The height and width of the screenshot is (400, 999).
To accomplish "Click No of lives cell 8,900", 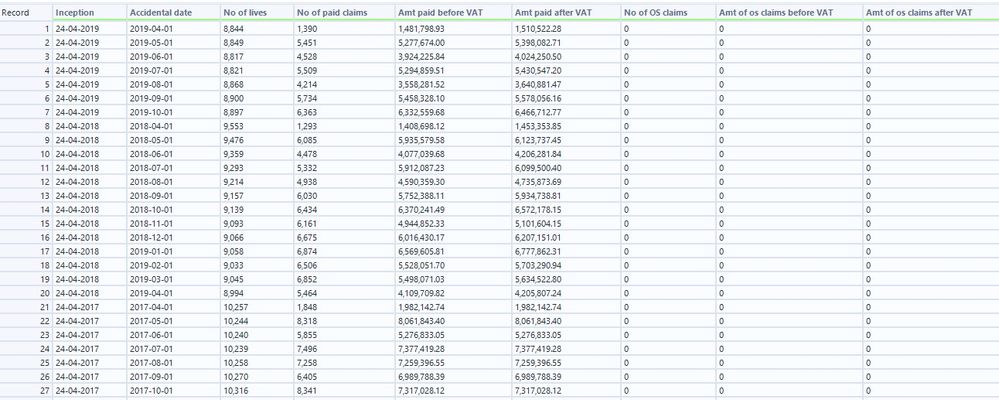I will click(x=233, y=99).
